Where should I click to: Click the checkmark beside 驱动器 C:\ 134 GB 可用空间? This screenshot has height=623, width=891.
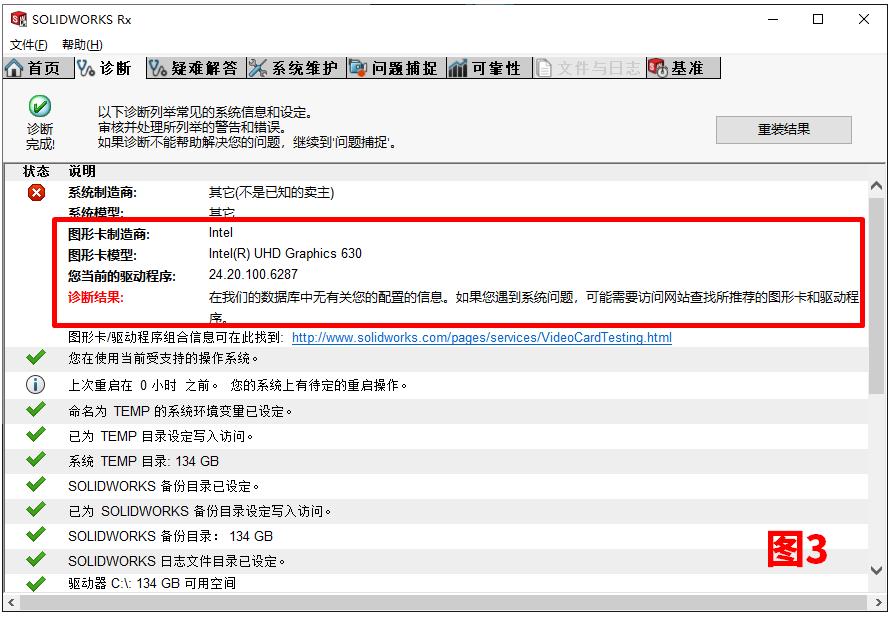click(x=36, y=583)
